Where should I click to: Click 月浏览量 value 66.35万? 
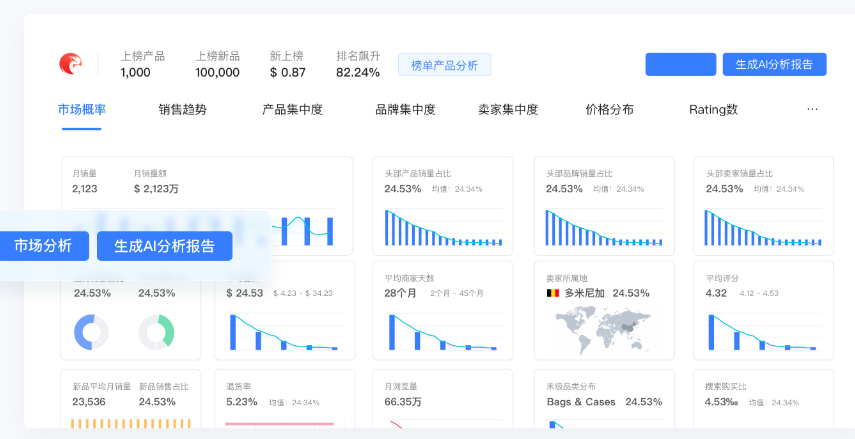(x=403, y=402)
